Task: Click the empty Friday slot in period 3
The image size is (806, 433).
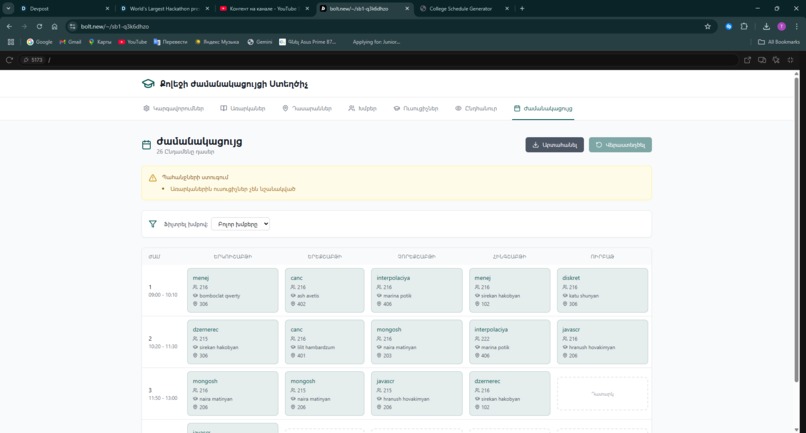Action: (602, 394)
